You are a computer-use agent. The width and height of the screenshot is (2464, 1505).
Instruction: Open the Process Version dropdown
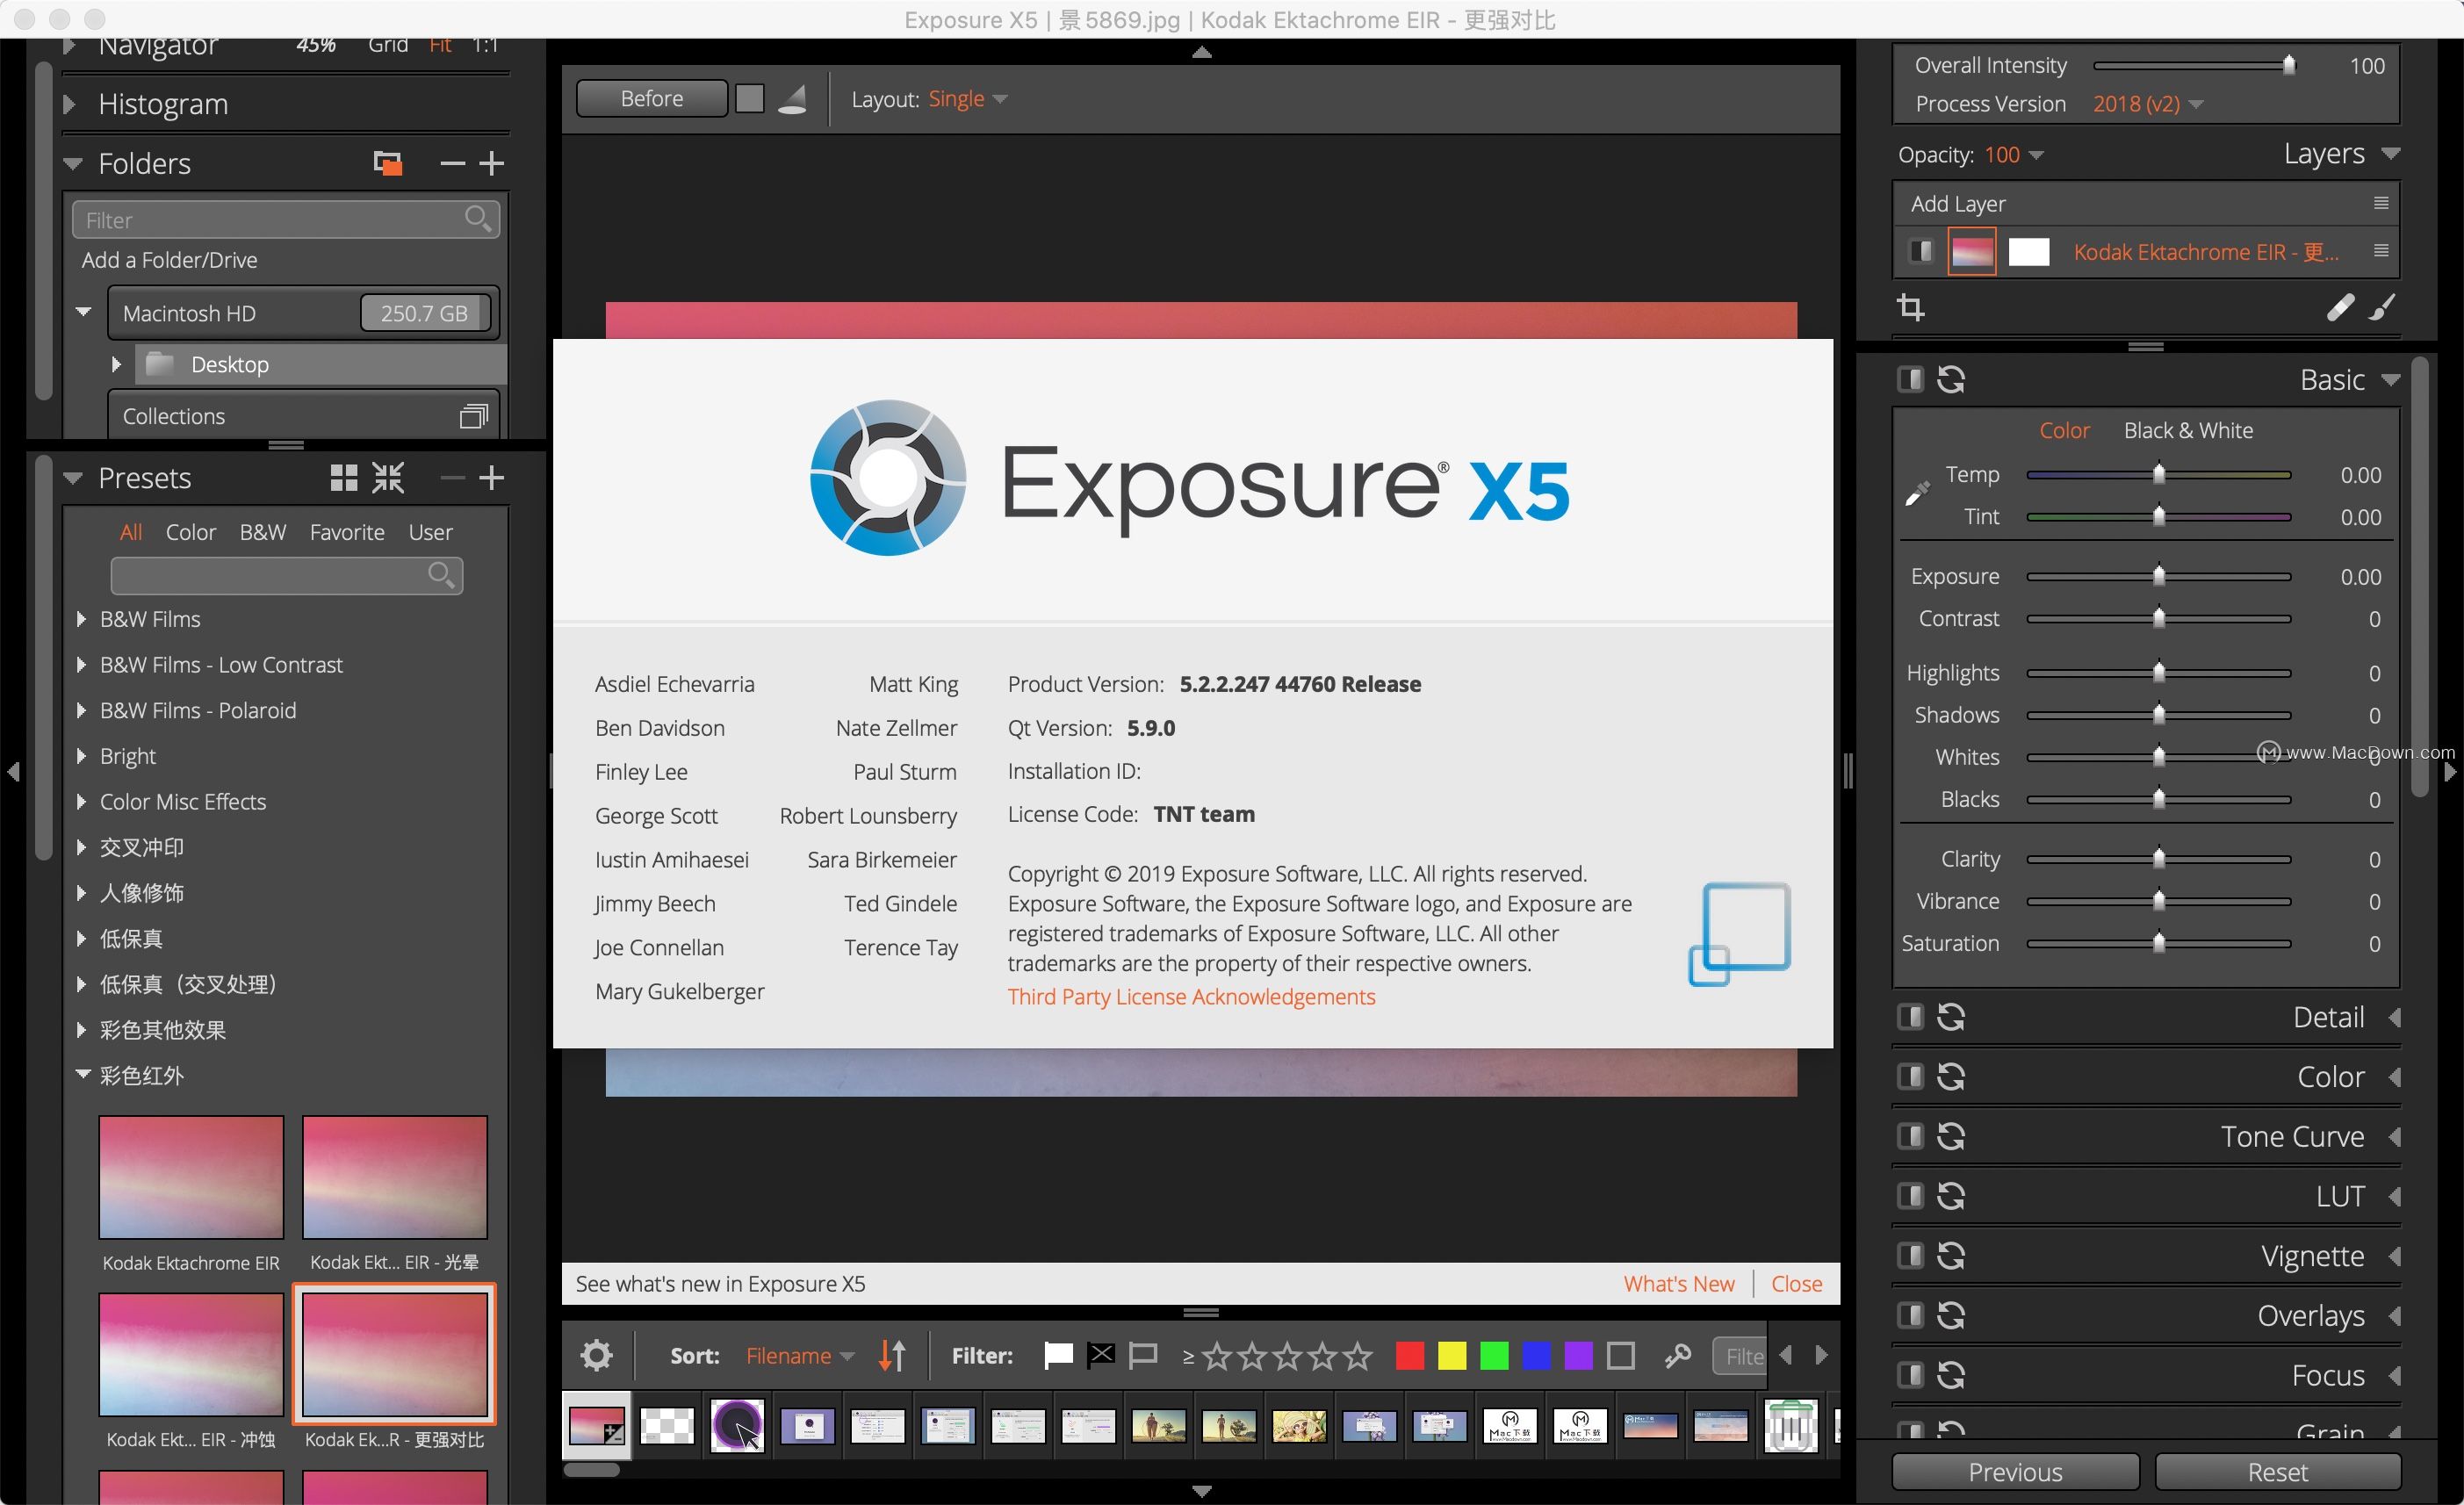2147,104
